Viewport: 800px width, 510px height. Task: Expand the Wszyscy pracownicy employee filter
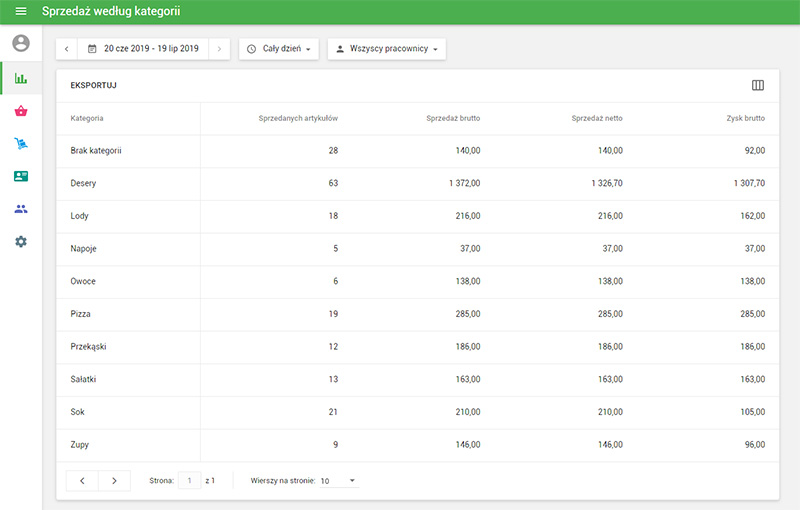pos(386,48)
